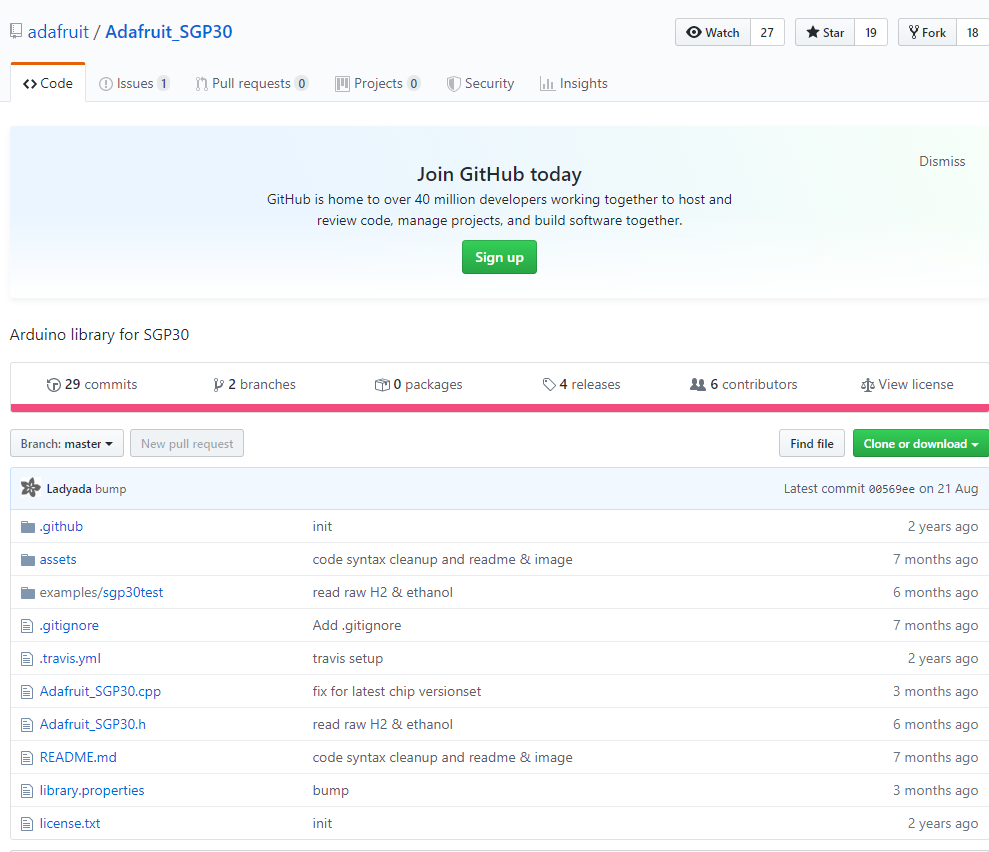Click the branches fork icon
The height and width of the screenshot is (852, 989).
[218, 385]
